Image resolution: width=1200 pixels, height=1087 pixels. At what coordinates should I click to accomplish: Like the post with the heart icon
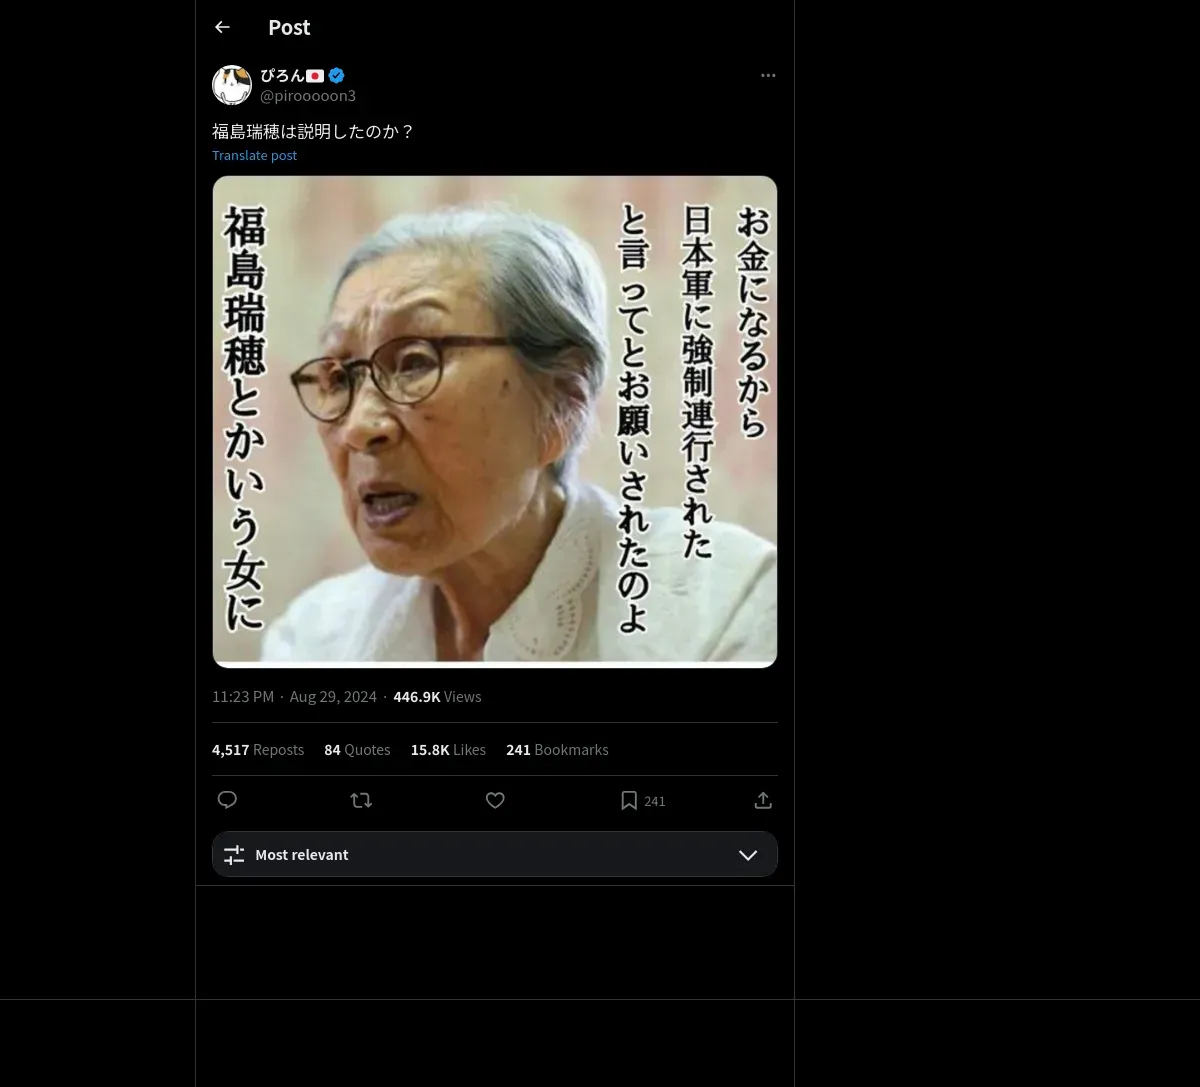pos(495,800)
